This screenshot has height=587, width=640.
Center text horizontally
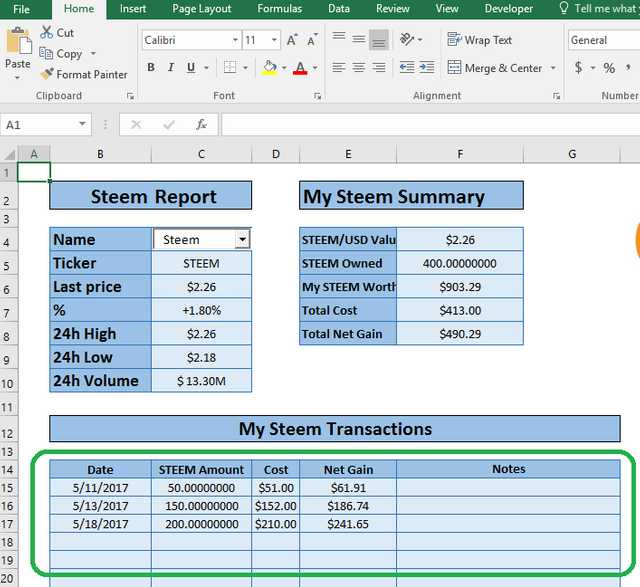point(359,67)
